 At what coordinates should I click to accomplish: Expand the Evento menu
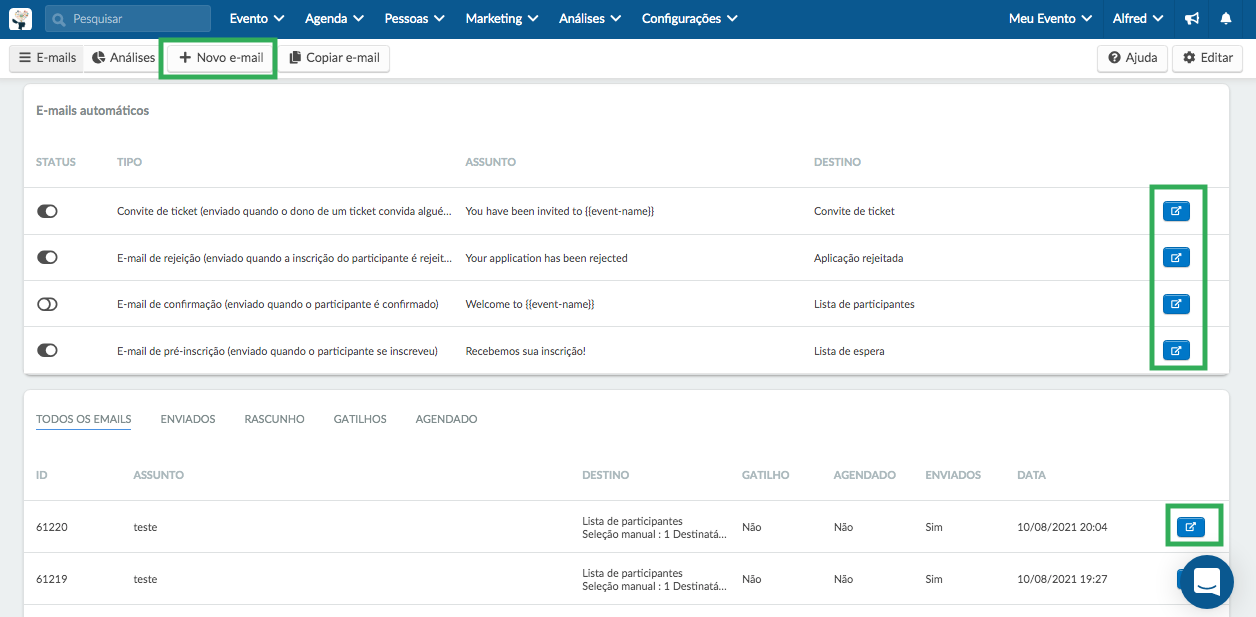257,19
